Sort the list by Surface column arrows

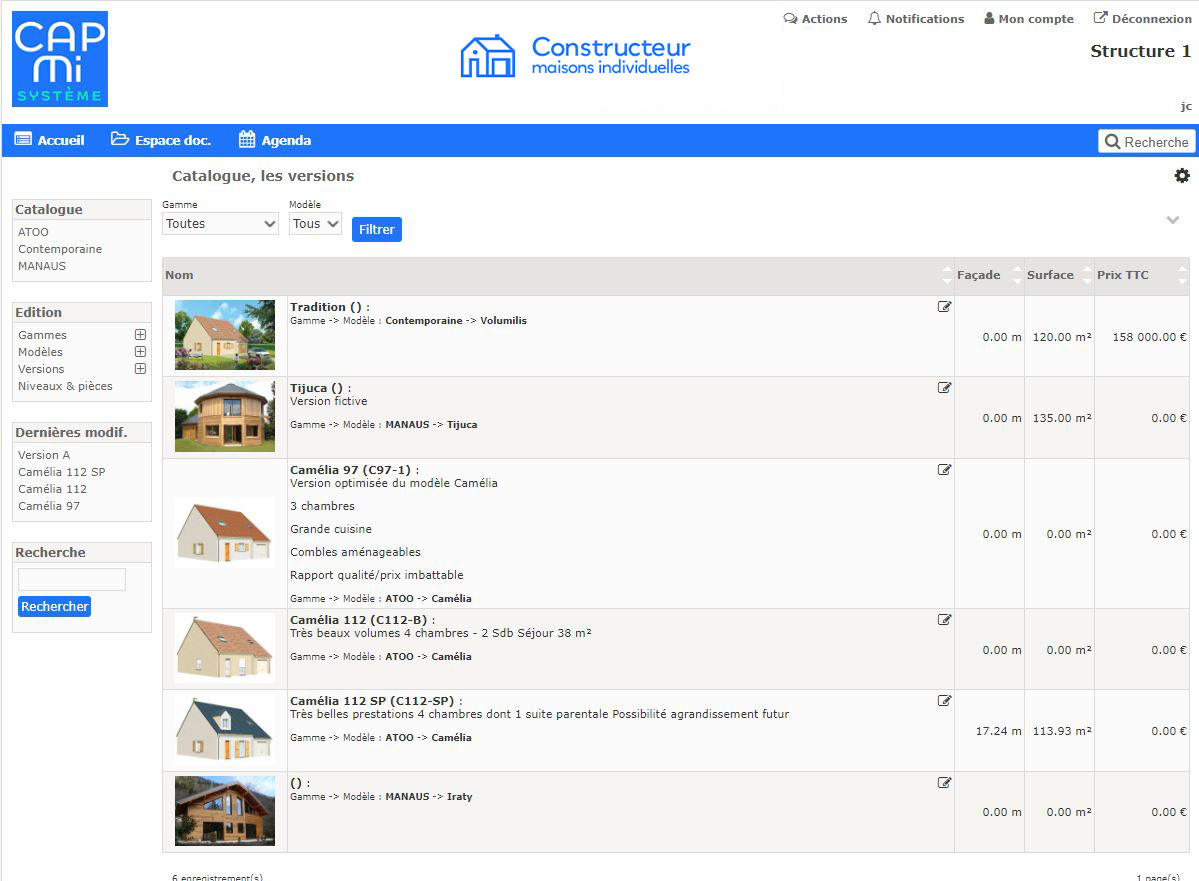(x=1087, y=275)
